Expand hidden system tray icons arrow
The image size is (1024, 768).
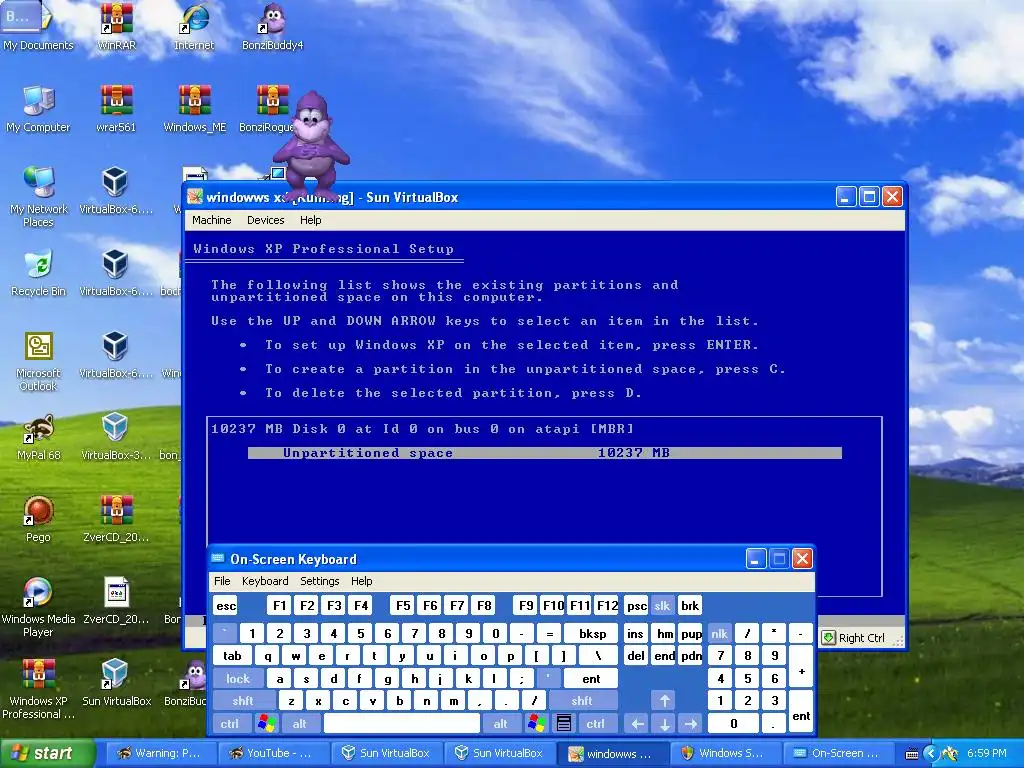point(931,754)
